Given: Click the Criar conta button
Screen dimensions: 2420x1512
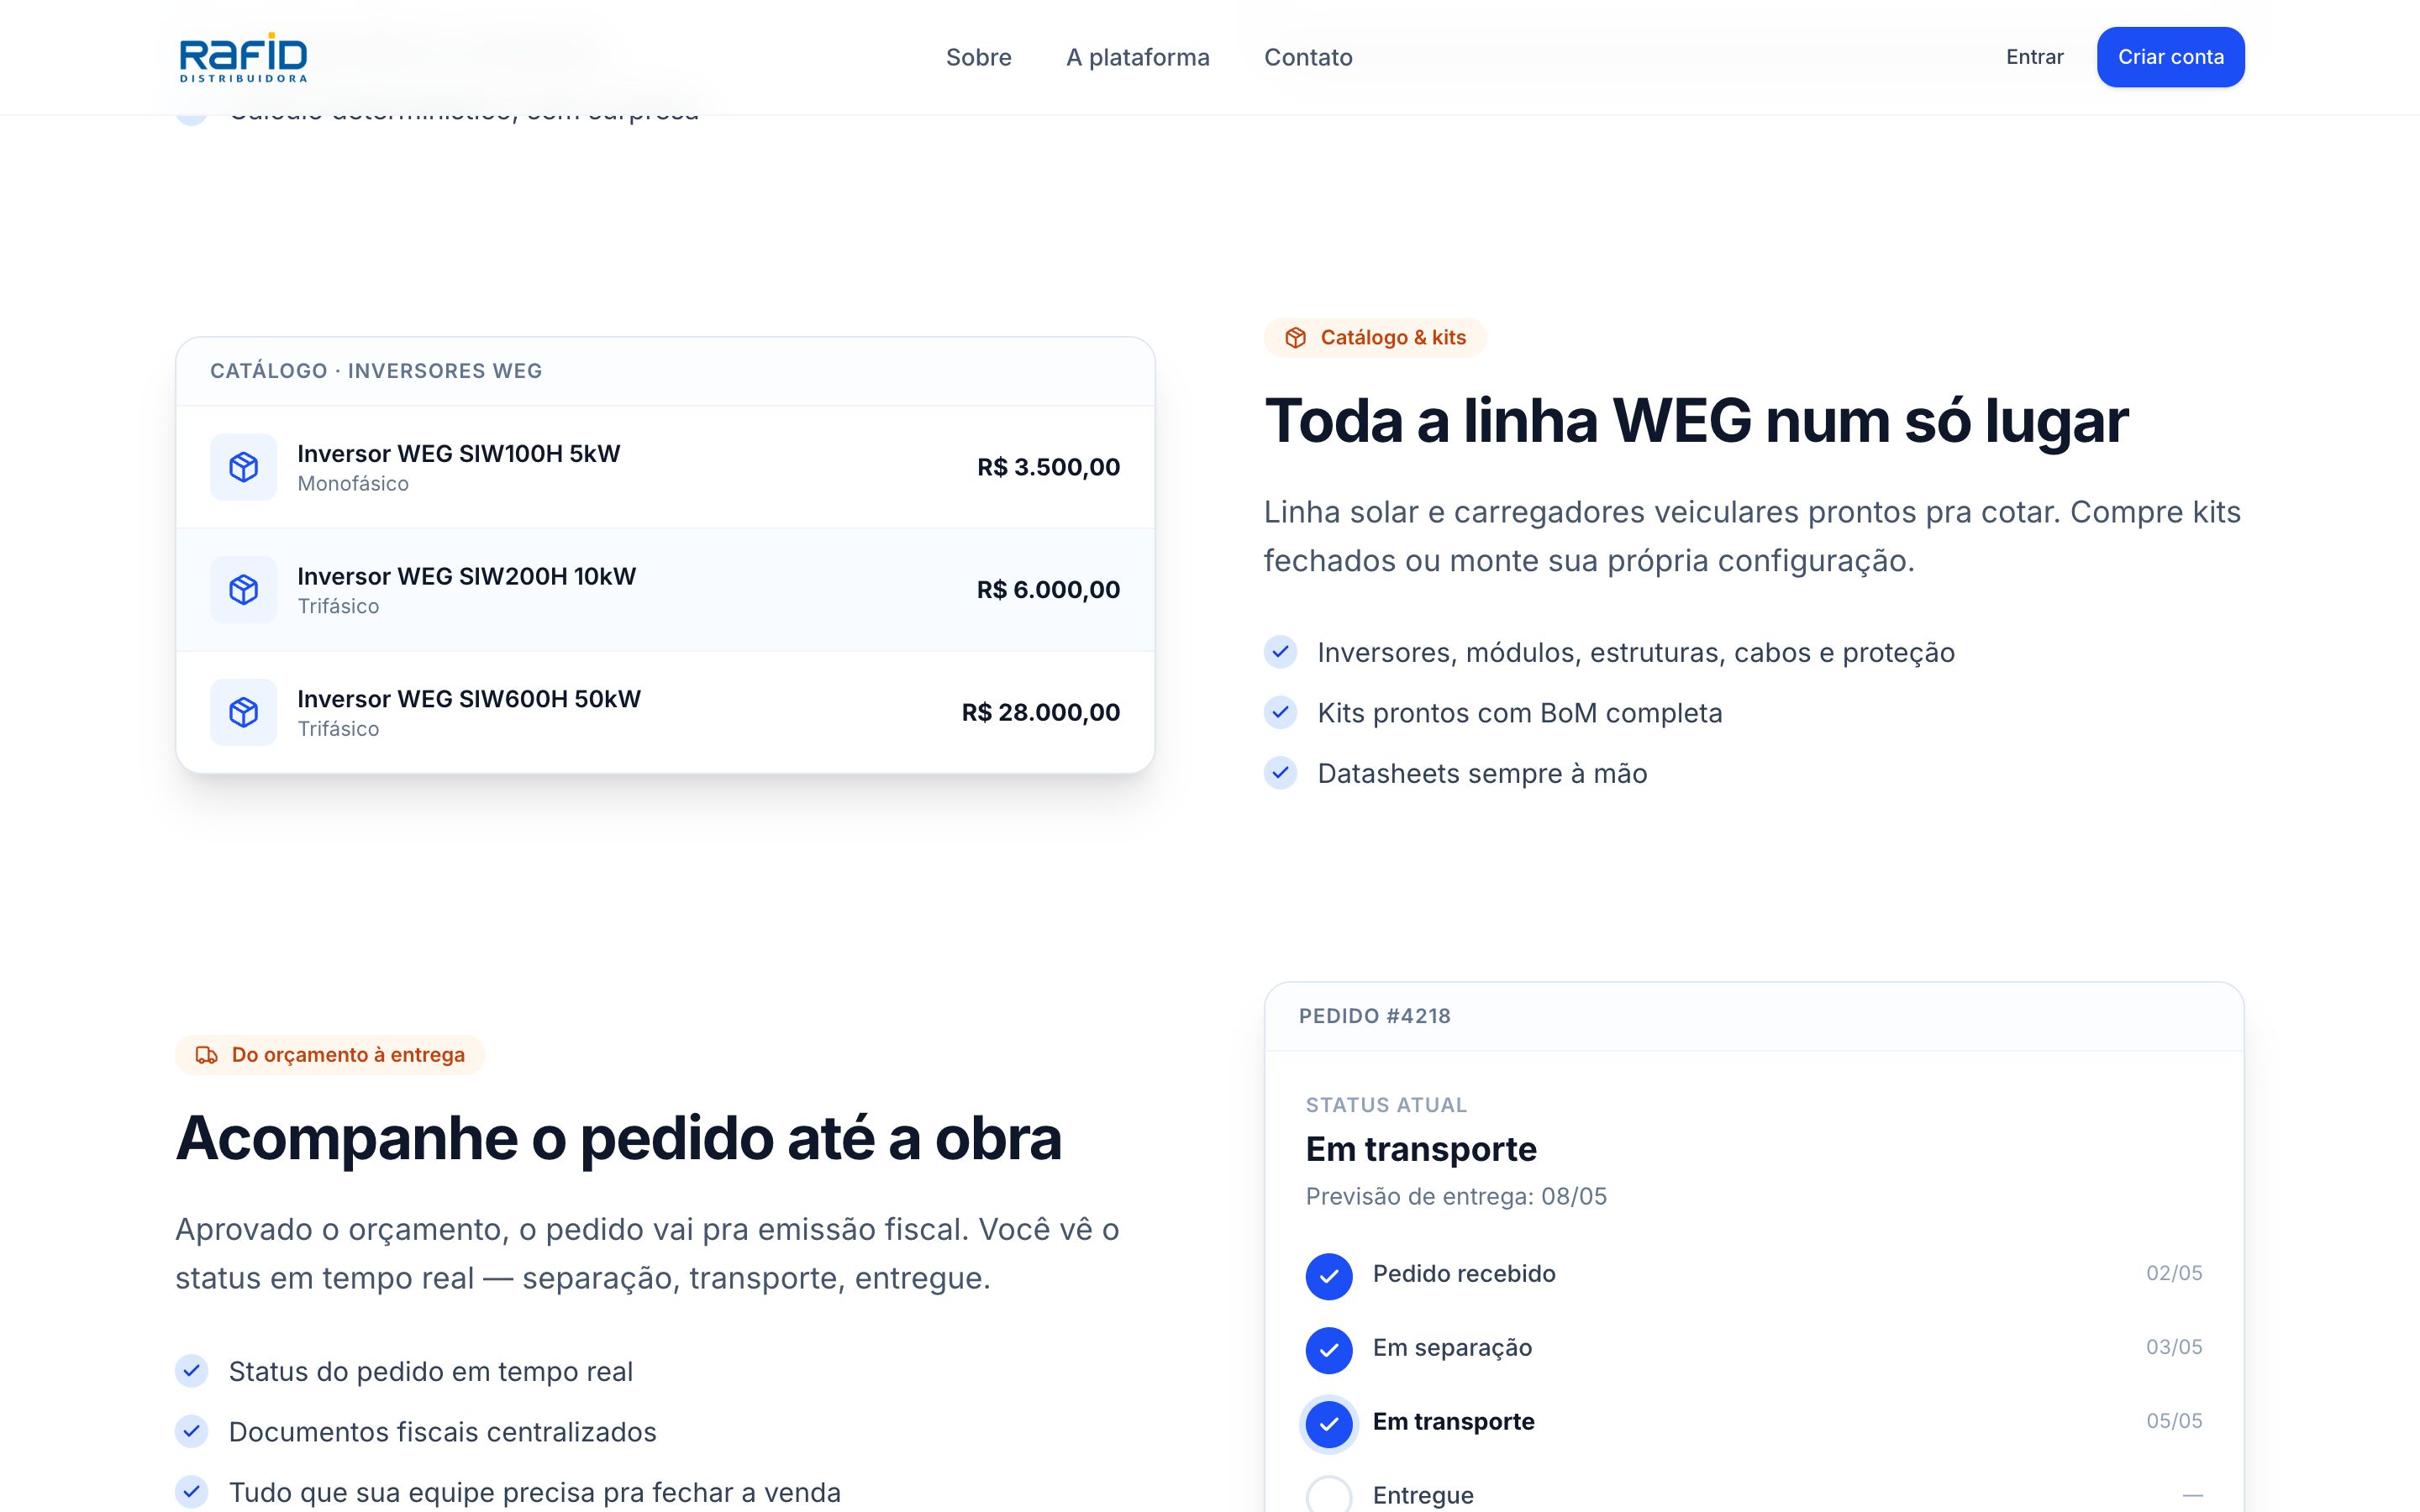Looking at the screenshot, I should coord(2170,57).
